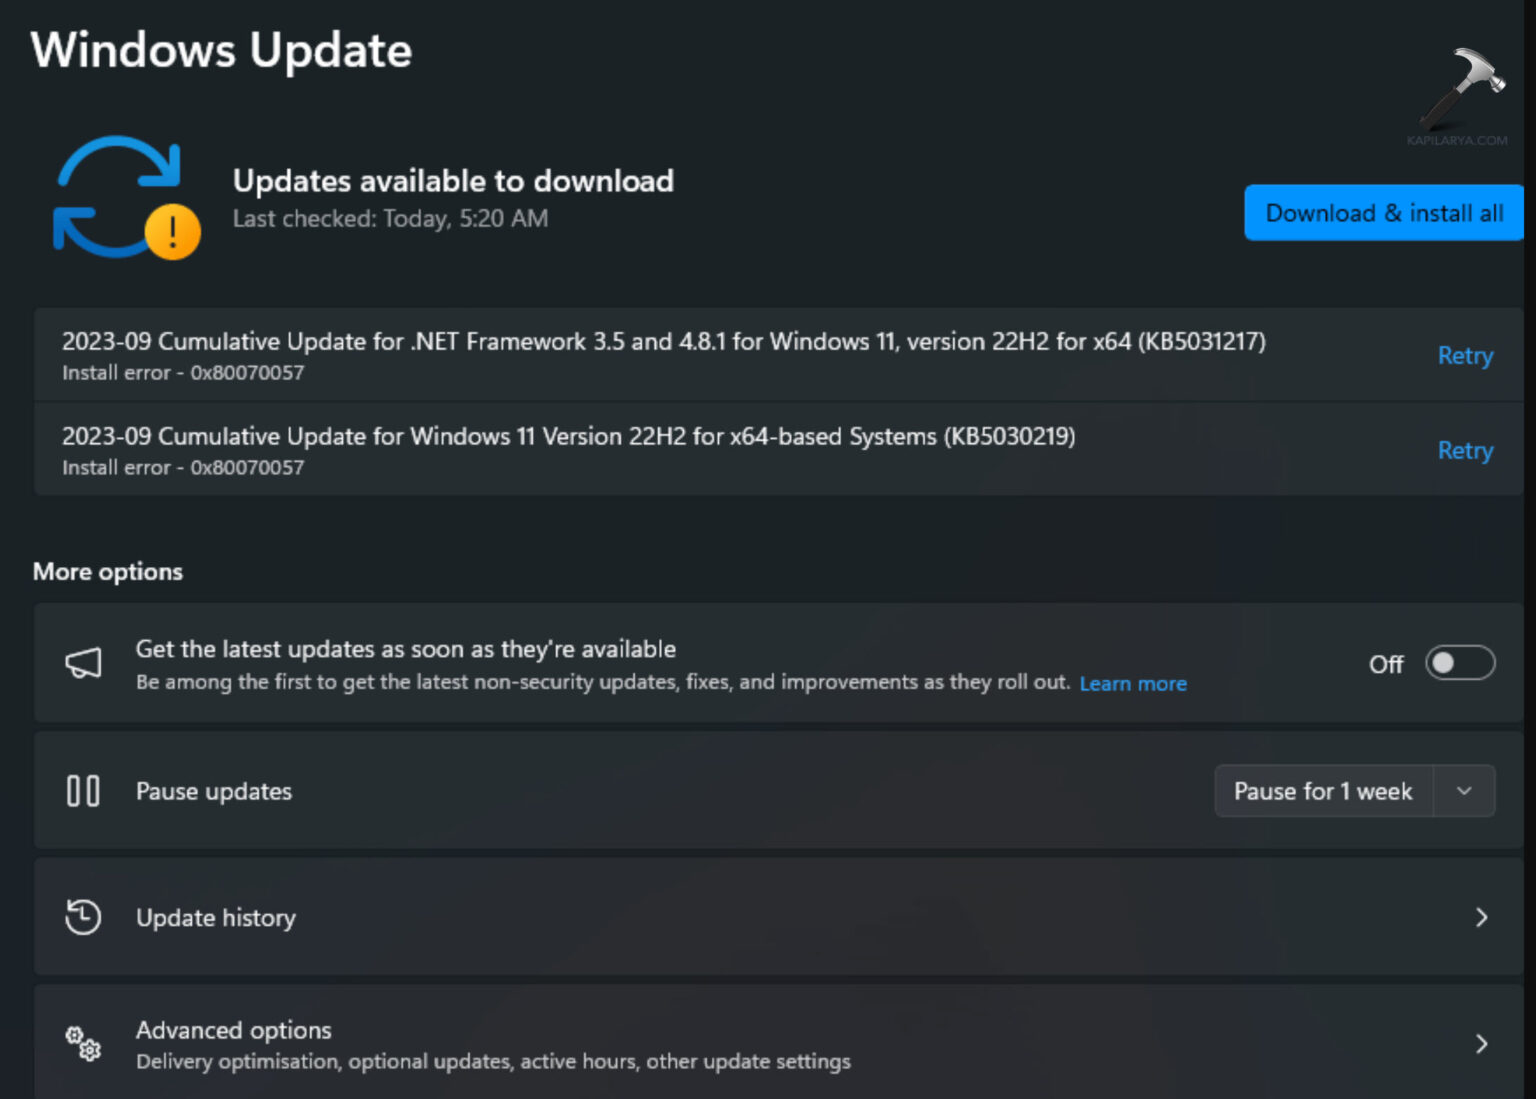The image size is (1536, 1099).
Task: Open the pause duration dropdown arrow
Action: click(x=1464, y=791)
